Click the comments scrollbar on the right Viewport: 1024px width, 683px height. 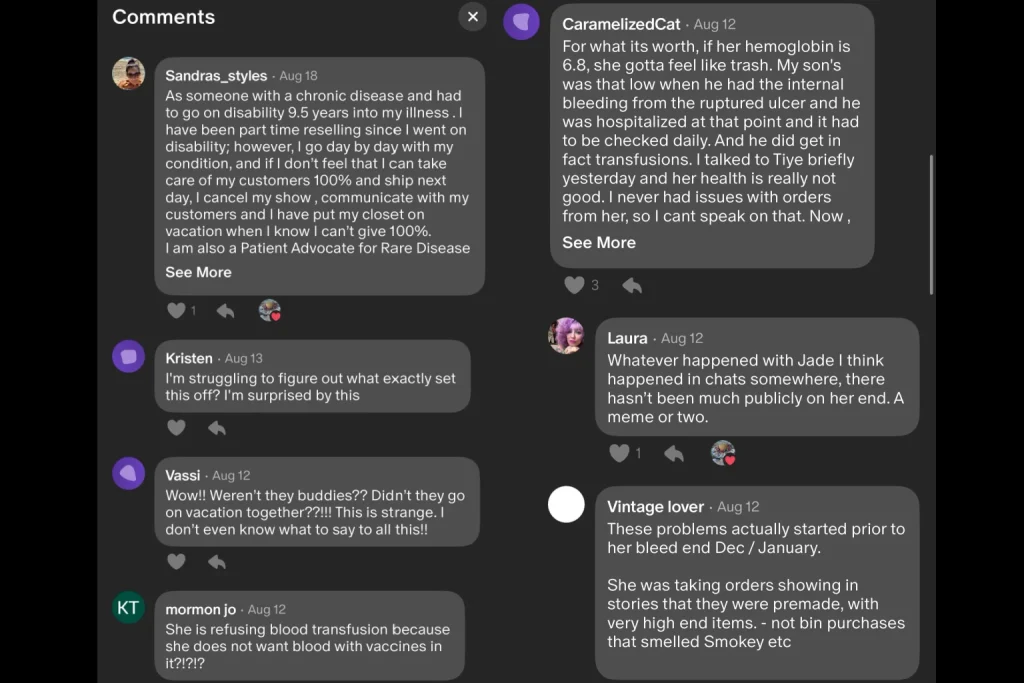(x=932, y=225)
